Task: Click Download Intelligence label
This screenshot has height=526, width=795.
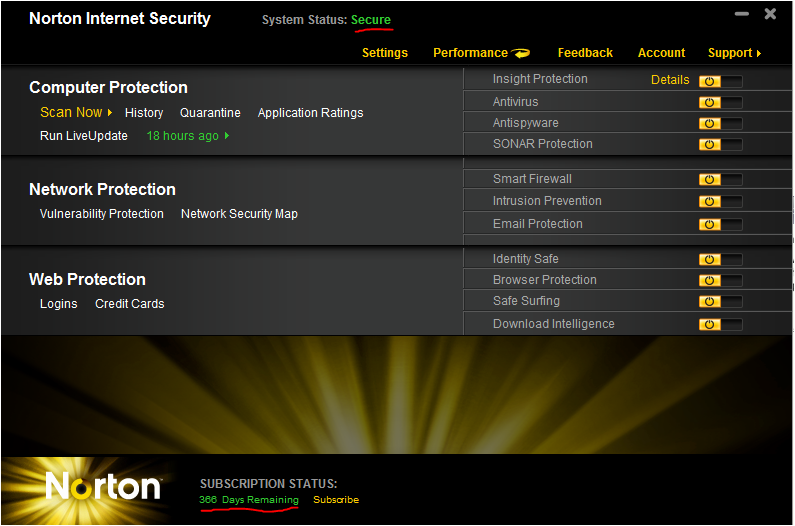Action: 553,324
